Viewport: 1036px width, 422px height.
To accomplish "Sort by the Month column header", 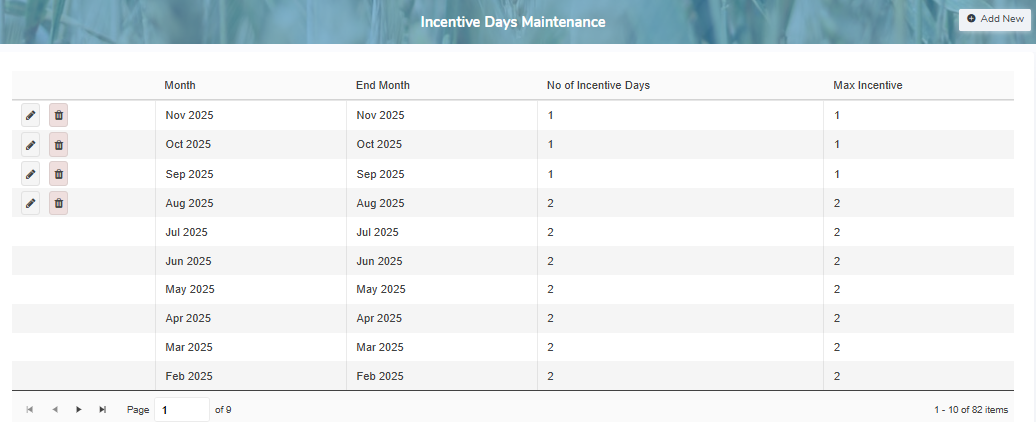I will click(180, 86).
